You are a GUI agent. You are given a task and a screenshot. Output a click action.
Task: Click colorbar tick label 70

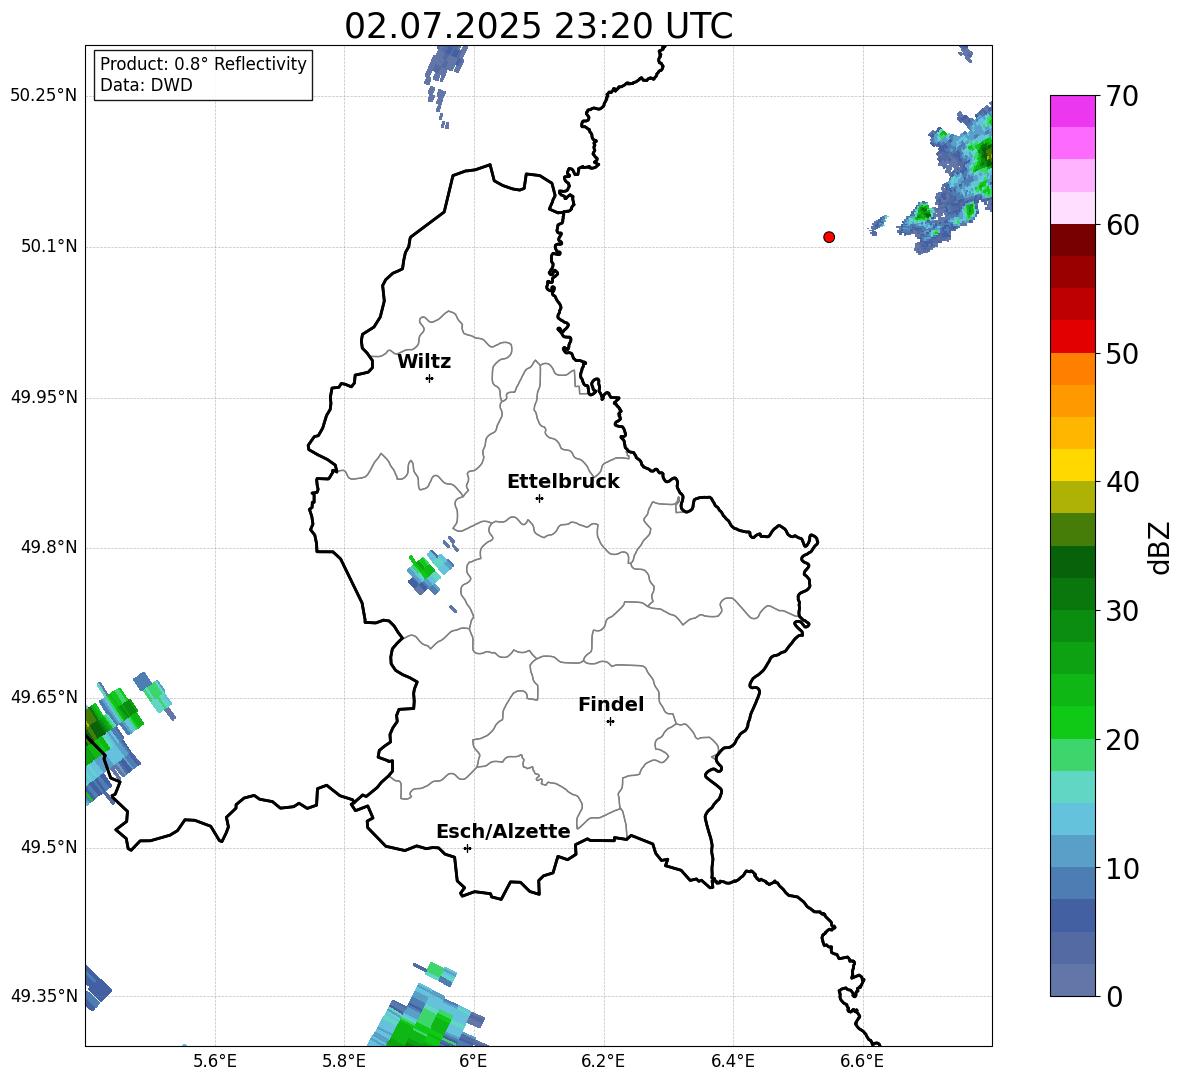pos(1122,97)
